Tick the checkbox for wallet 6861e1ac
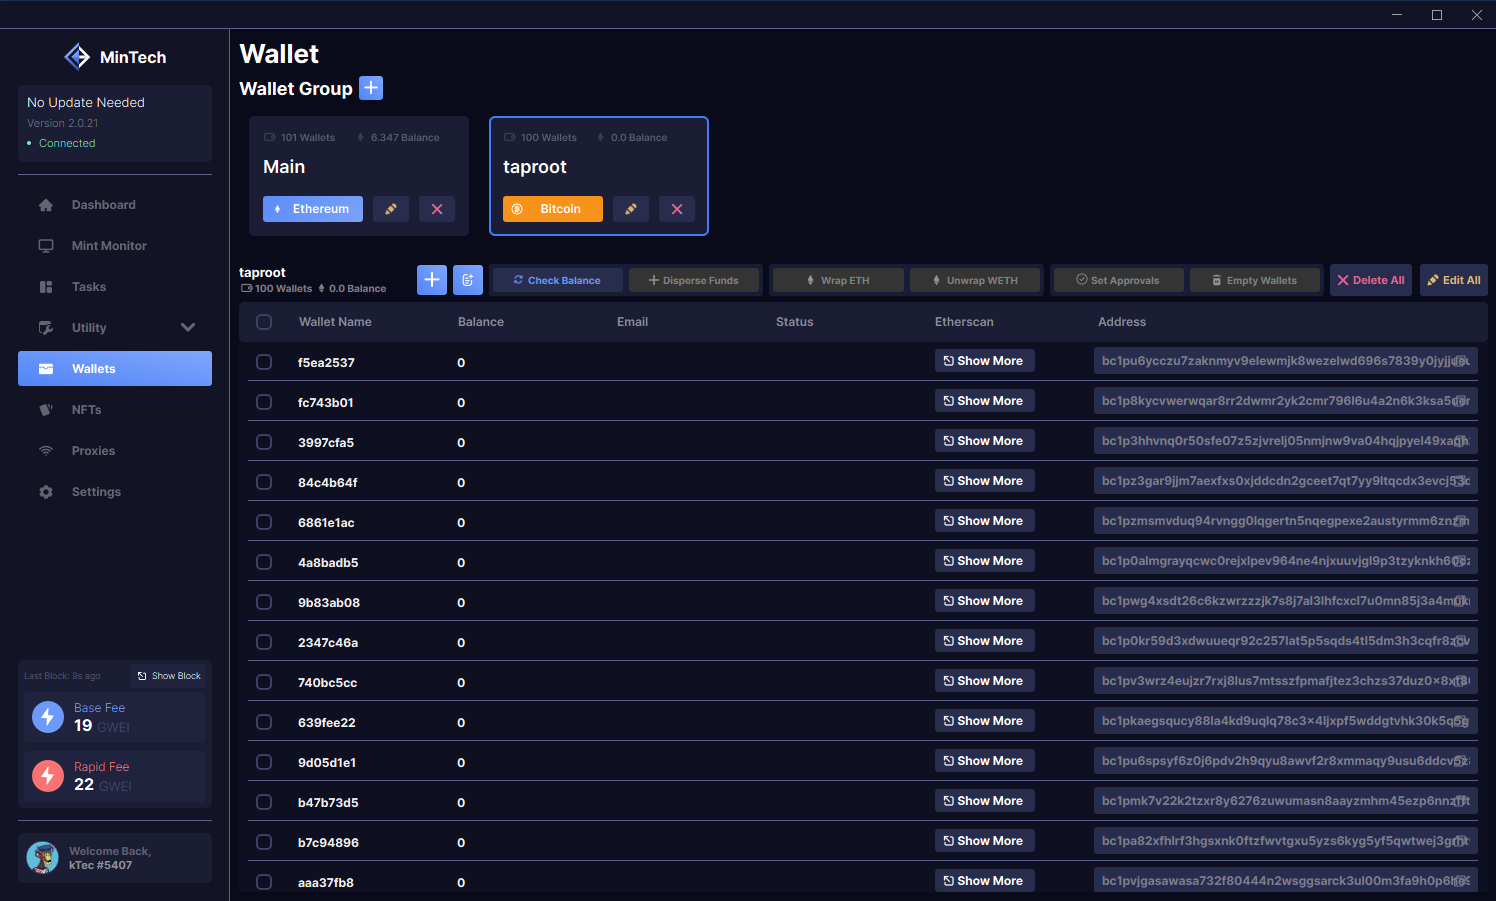 (x=264, y=522)
